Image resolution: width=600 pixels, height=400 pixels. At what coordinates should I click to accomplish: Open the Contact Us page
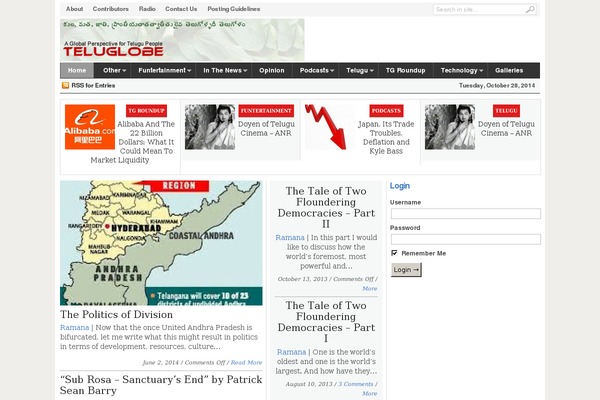(181, 9)
